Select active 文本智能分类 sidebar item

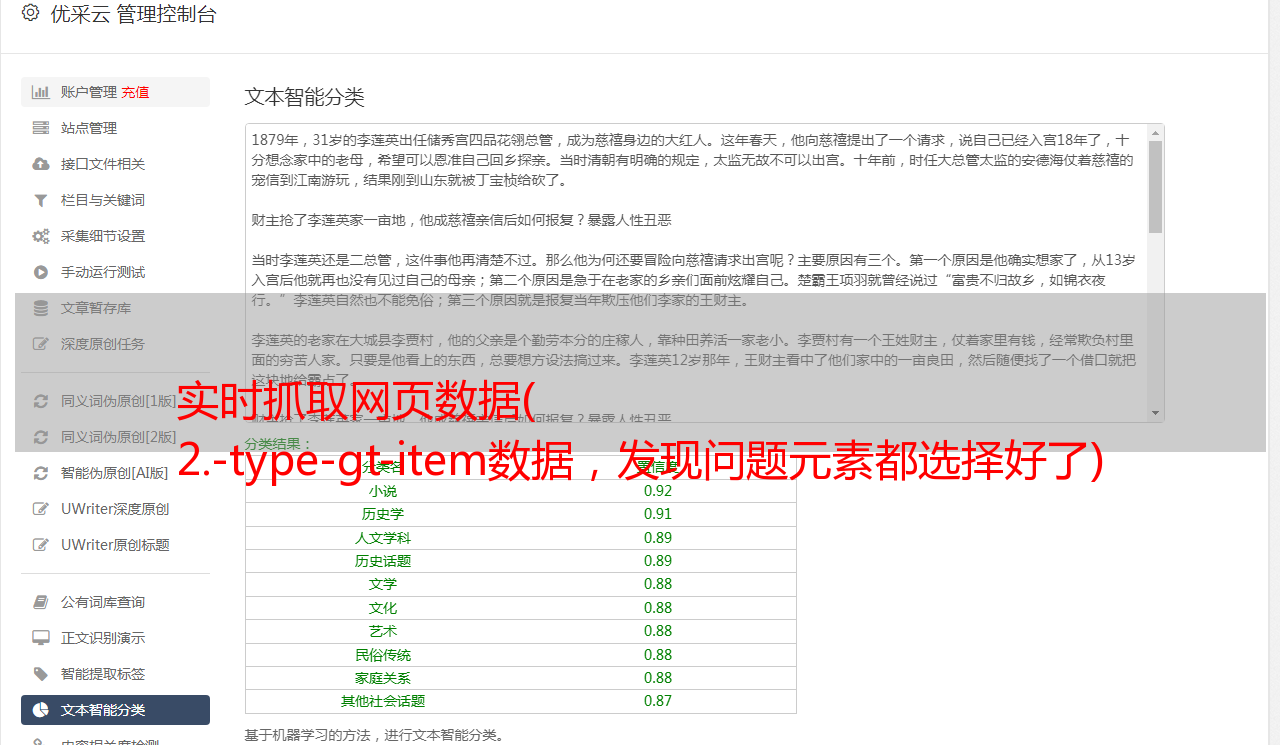tap(115, 710)
